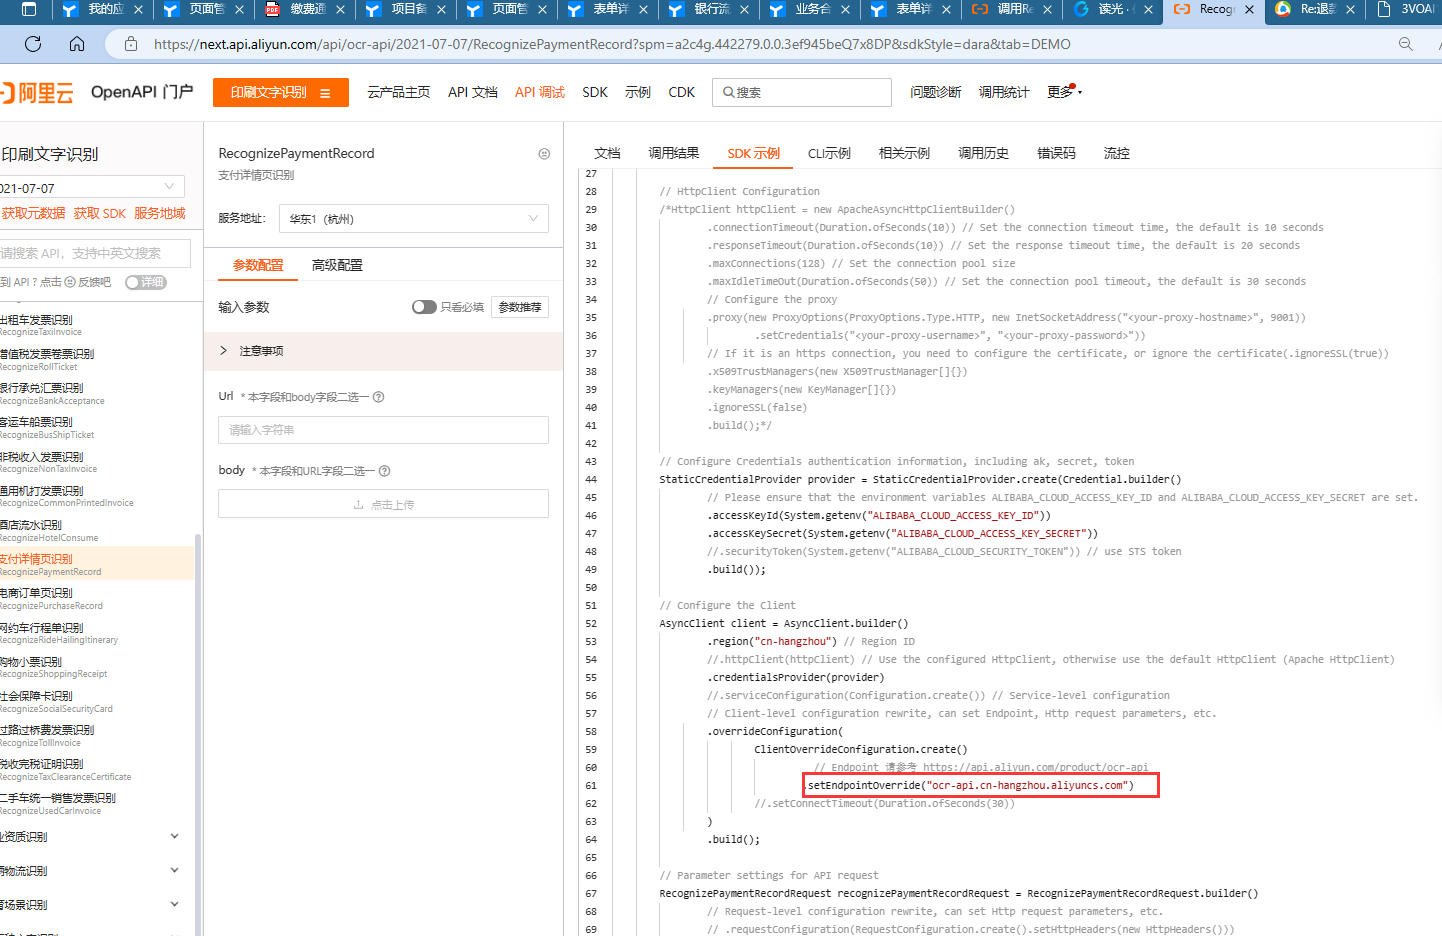Switch to the CLI示例 tab
Viewport: 1442px width, 936px height.
[x=829, y=153]
